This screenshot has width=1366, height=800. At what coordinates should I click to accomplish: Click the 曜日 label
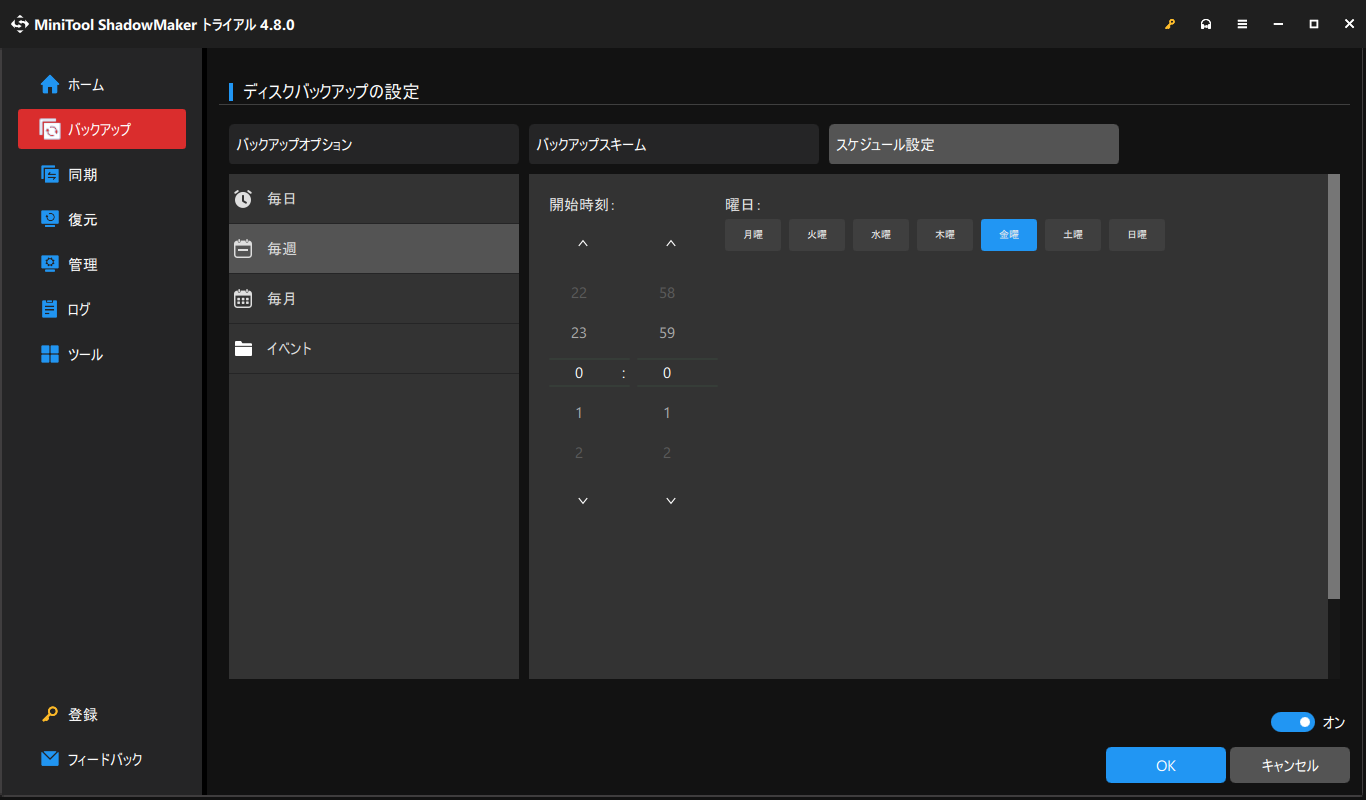click(742, 205)
